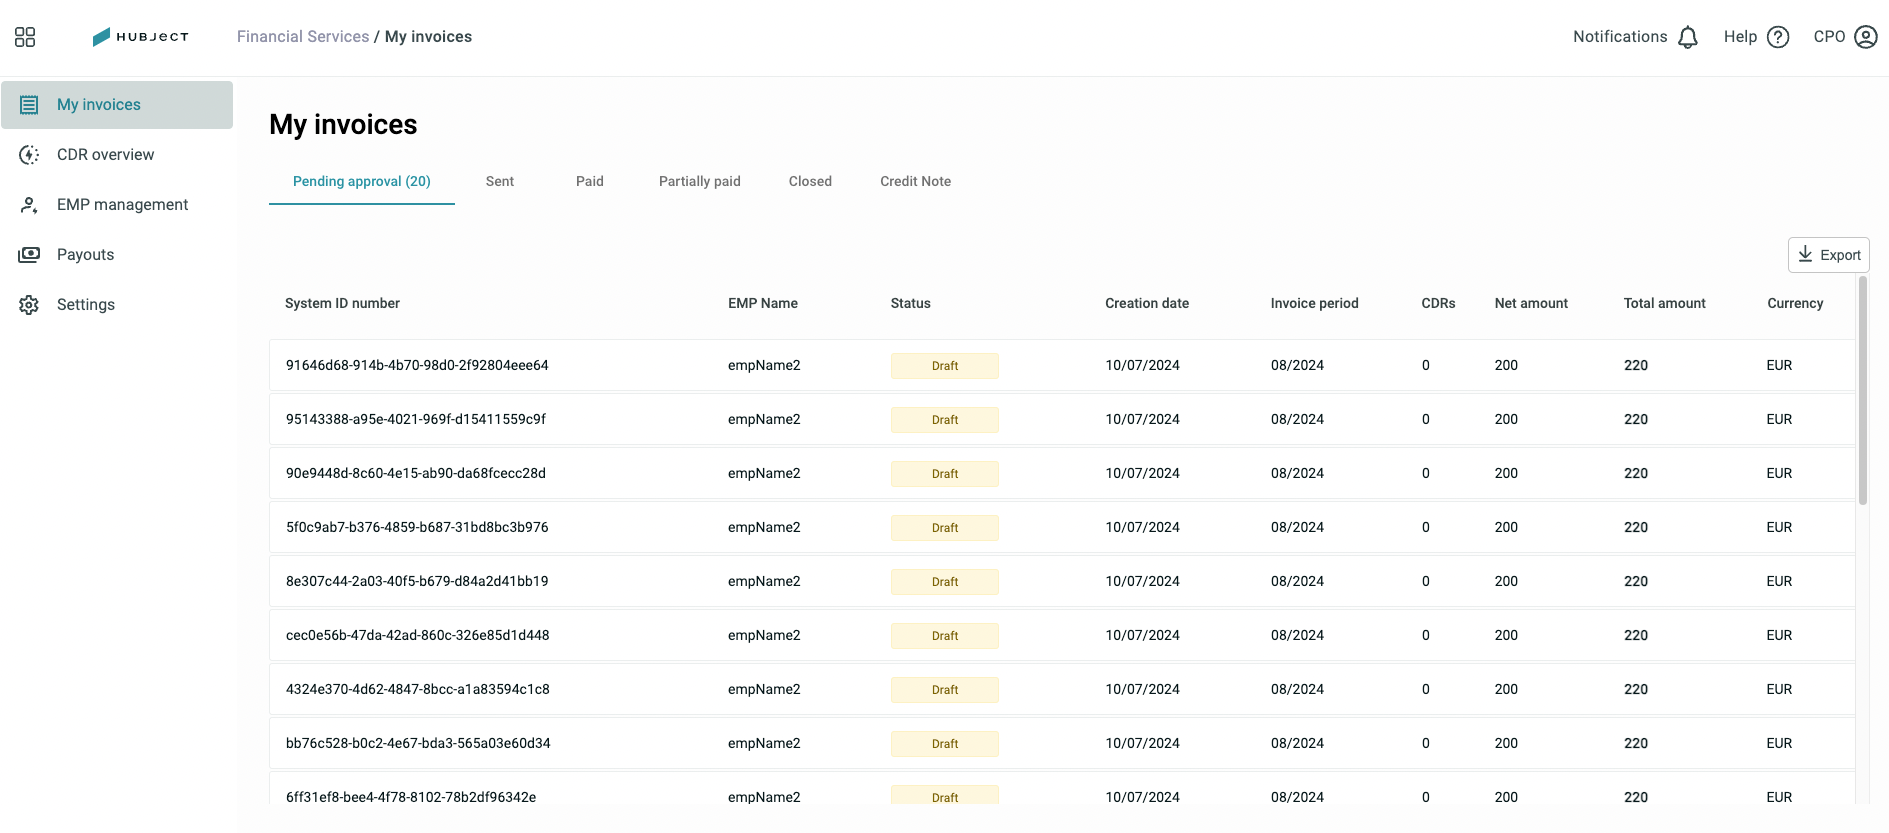Click the Creation date column header
Screen dimensions: 1889x833
pos(1147,304)
